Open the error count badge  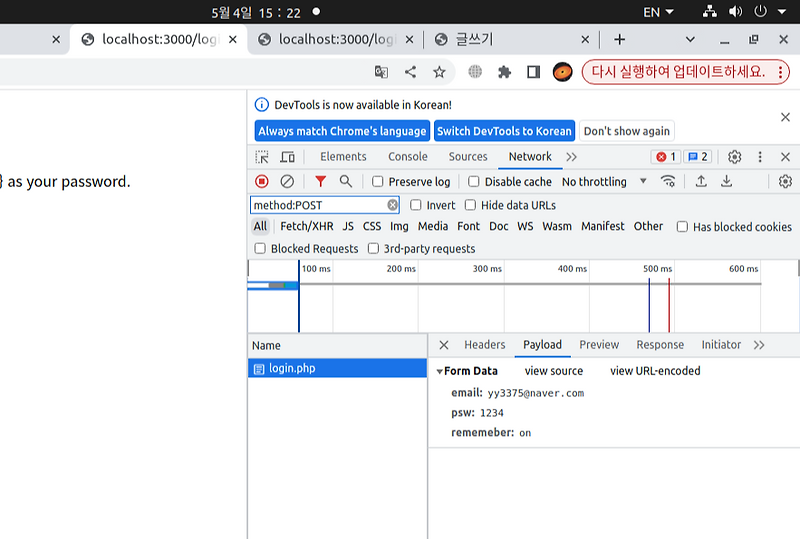(666, 157)
